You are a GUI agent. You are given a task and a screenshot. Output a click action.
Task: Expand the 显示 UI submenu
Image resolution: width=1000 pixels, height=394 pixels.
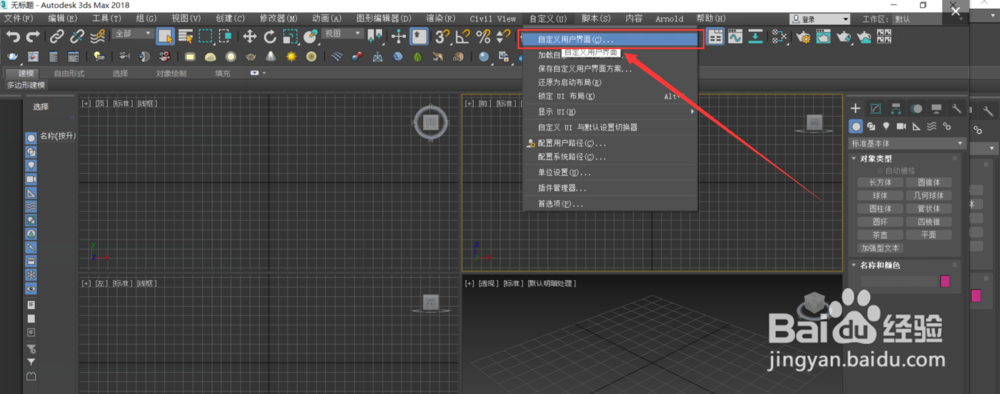[610, 112]
